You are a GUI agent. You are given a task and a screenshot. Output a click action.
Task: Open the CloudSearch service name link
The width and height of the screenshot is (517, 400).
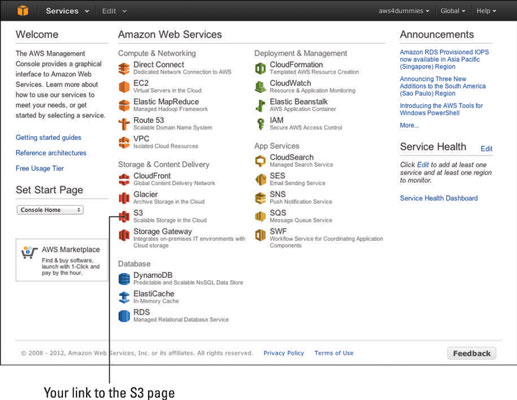coord(292,157)
